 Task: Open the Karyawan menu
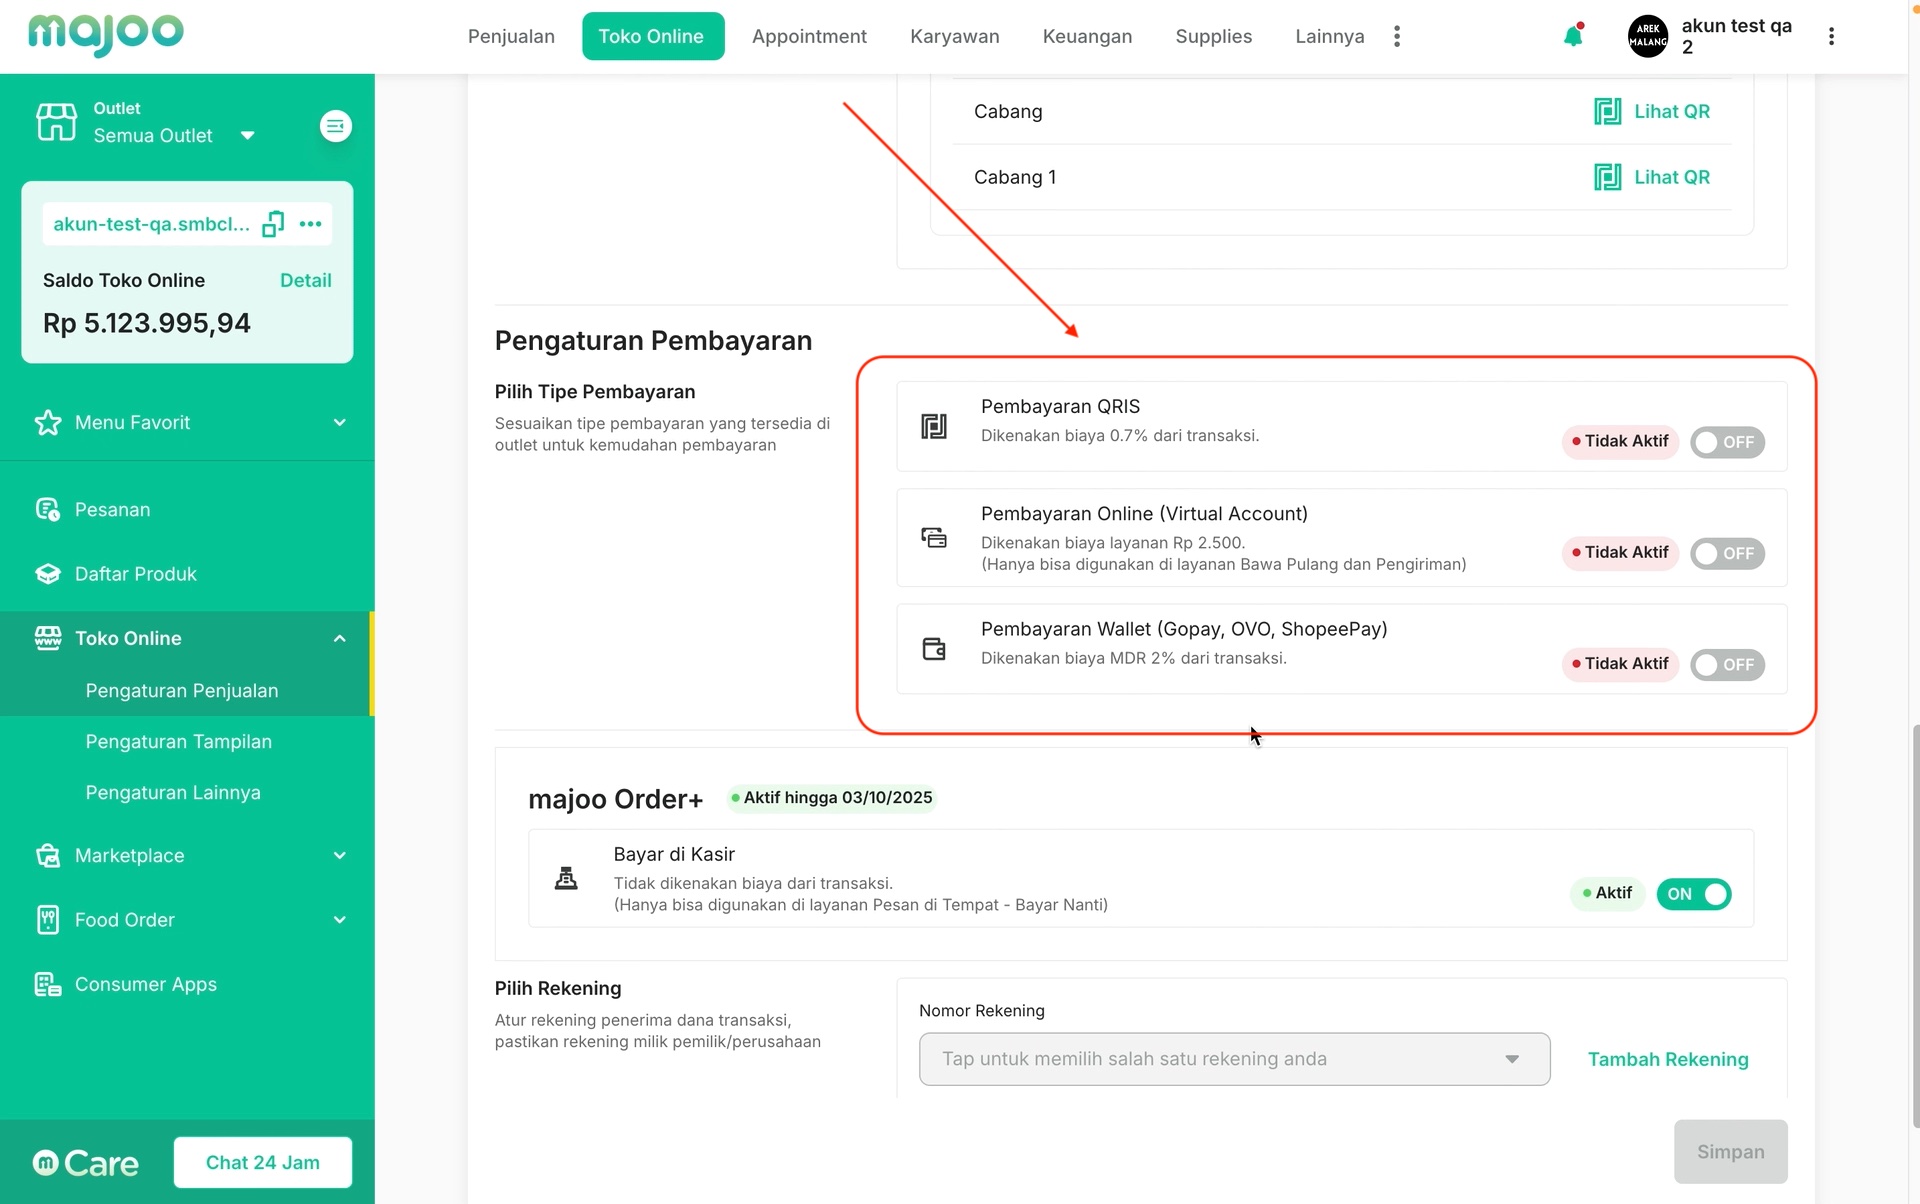click(x=954, y=36)
